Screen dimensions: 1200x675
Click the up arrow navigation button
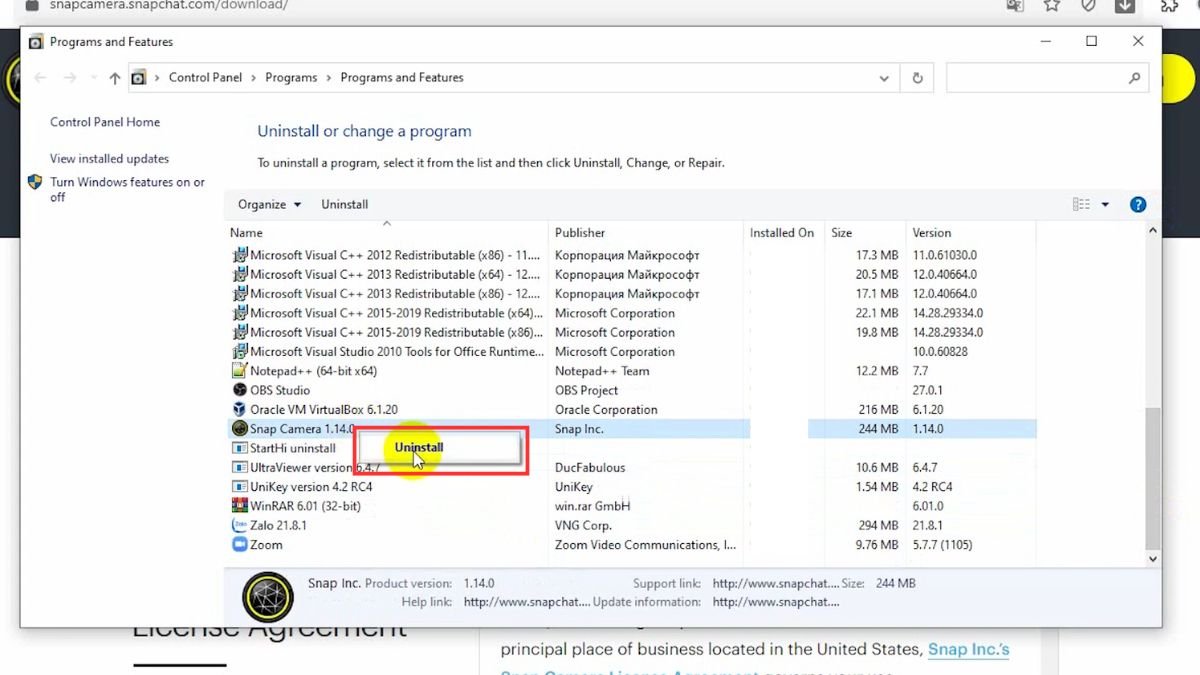[115, 78]
